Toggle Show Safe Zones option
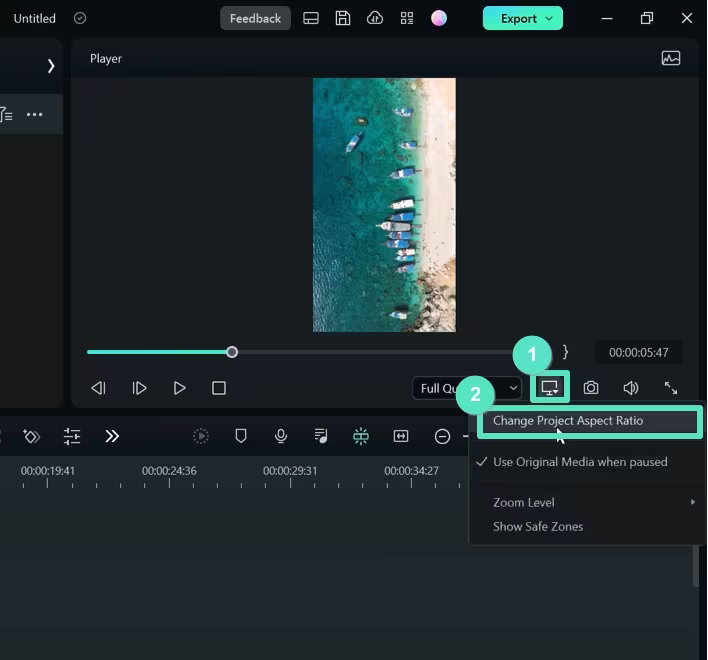This screenshot has height=660, width=708. [538, 526]
